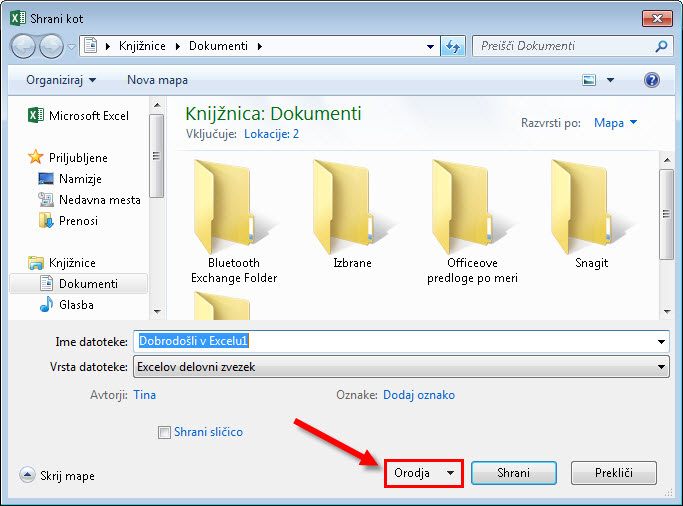This screenshot has width=683, height=506.
Task: Select partially visible folder in second row
Action: (x=222, y=306)
